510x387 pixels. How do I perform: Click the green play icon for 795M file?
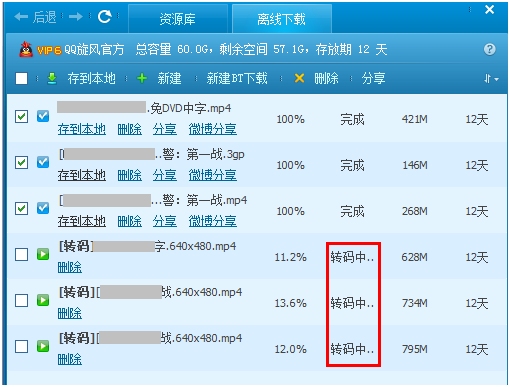(x=43, y=346)
